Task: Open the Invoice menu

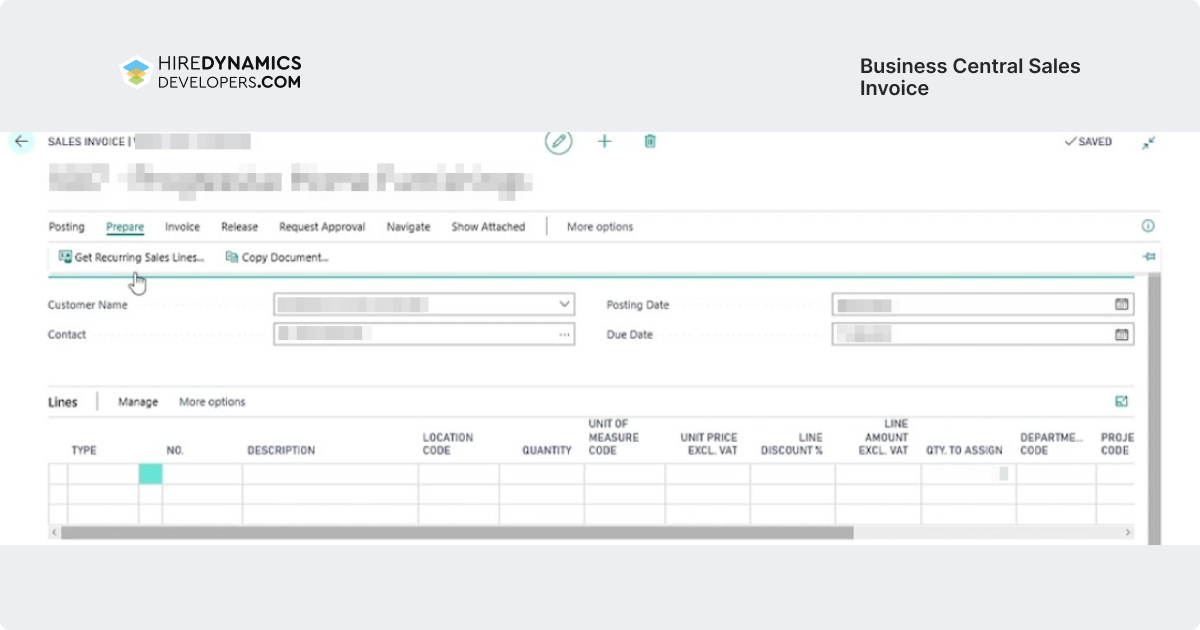Action: pyautogui.click(x=183, y=227)
